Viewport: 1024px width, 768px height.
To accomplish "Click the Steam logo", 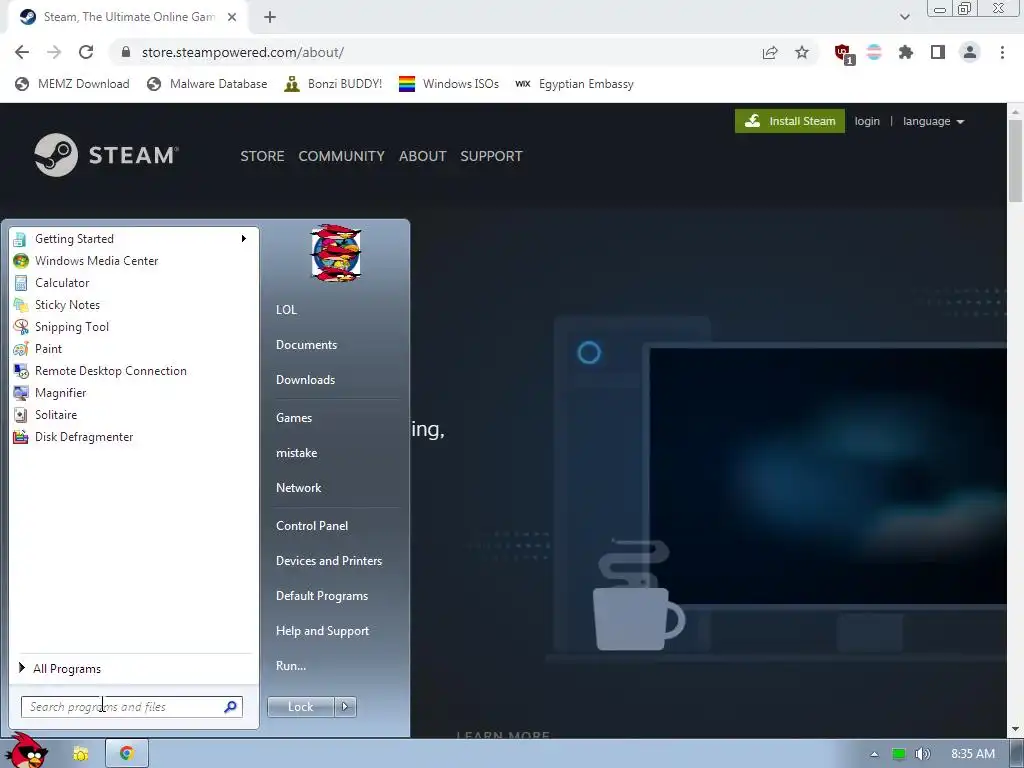I will click(106, 155).
